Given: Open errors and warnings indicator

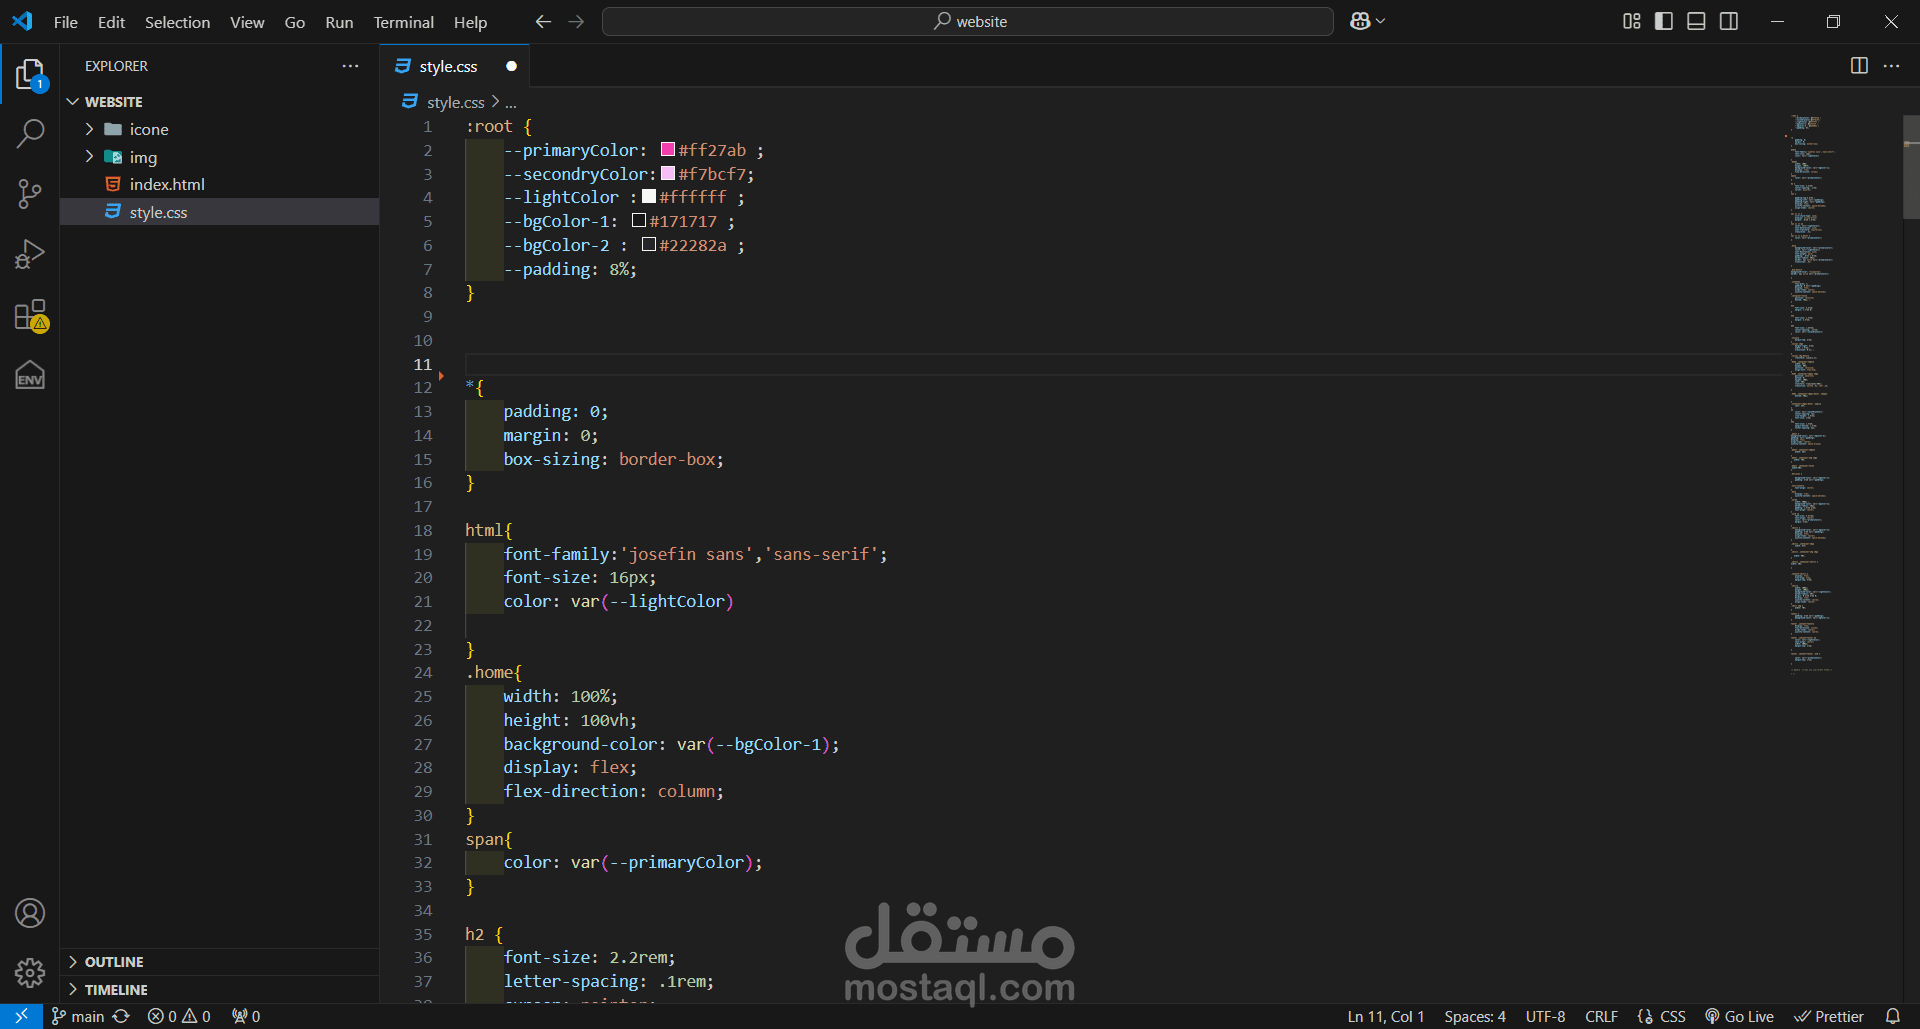Looking at the screenshot, I should pos(179,1016).
